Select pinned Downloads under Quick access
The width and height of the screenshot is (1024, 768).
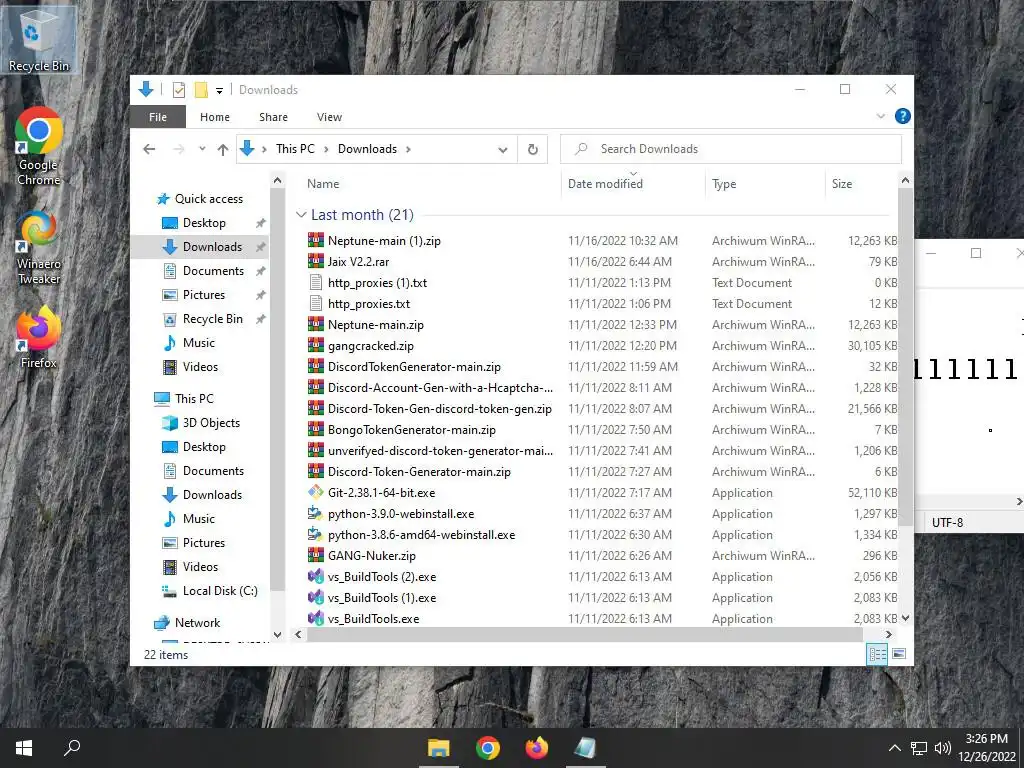pos(212,247)
